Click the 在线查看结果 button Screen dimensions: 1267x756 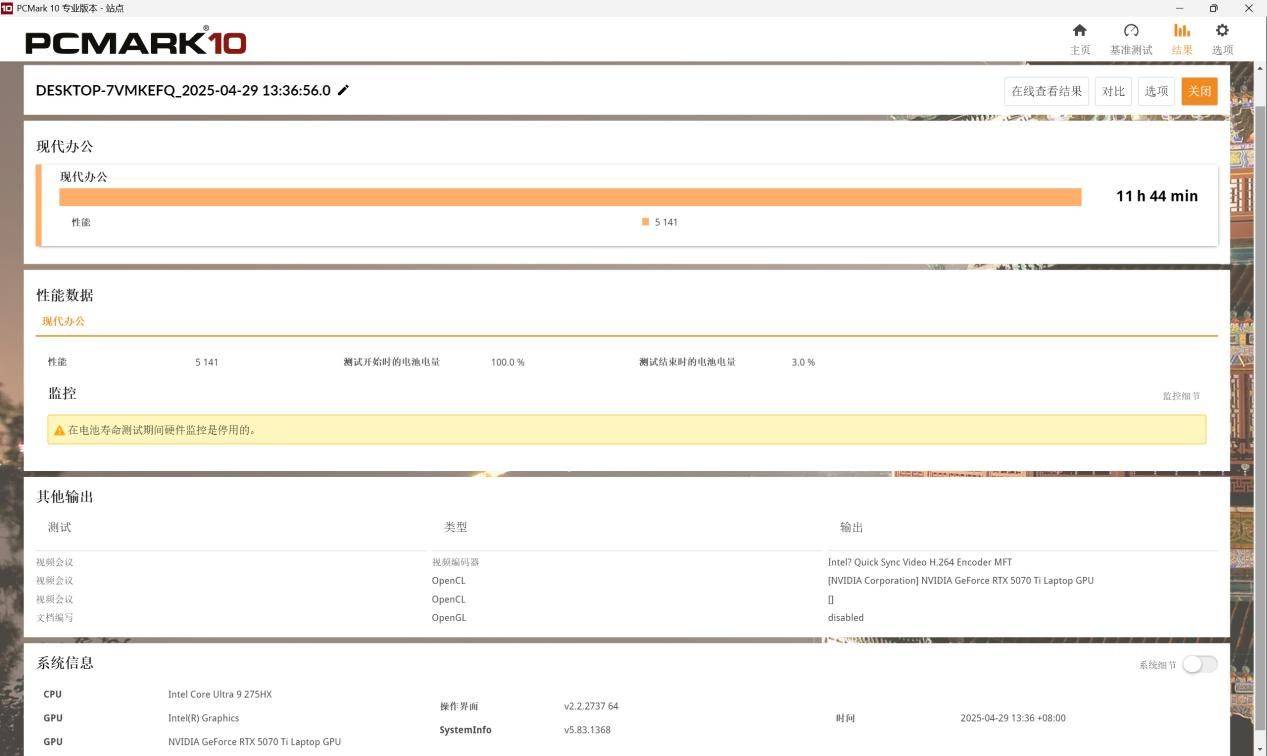(x=1046, y=91)
